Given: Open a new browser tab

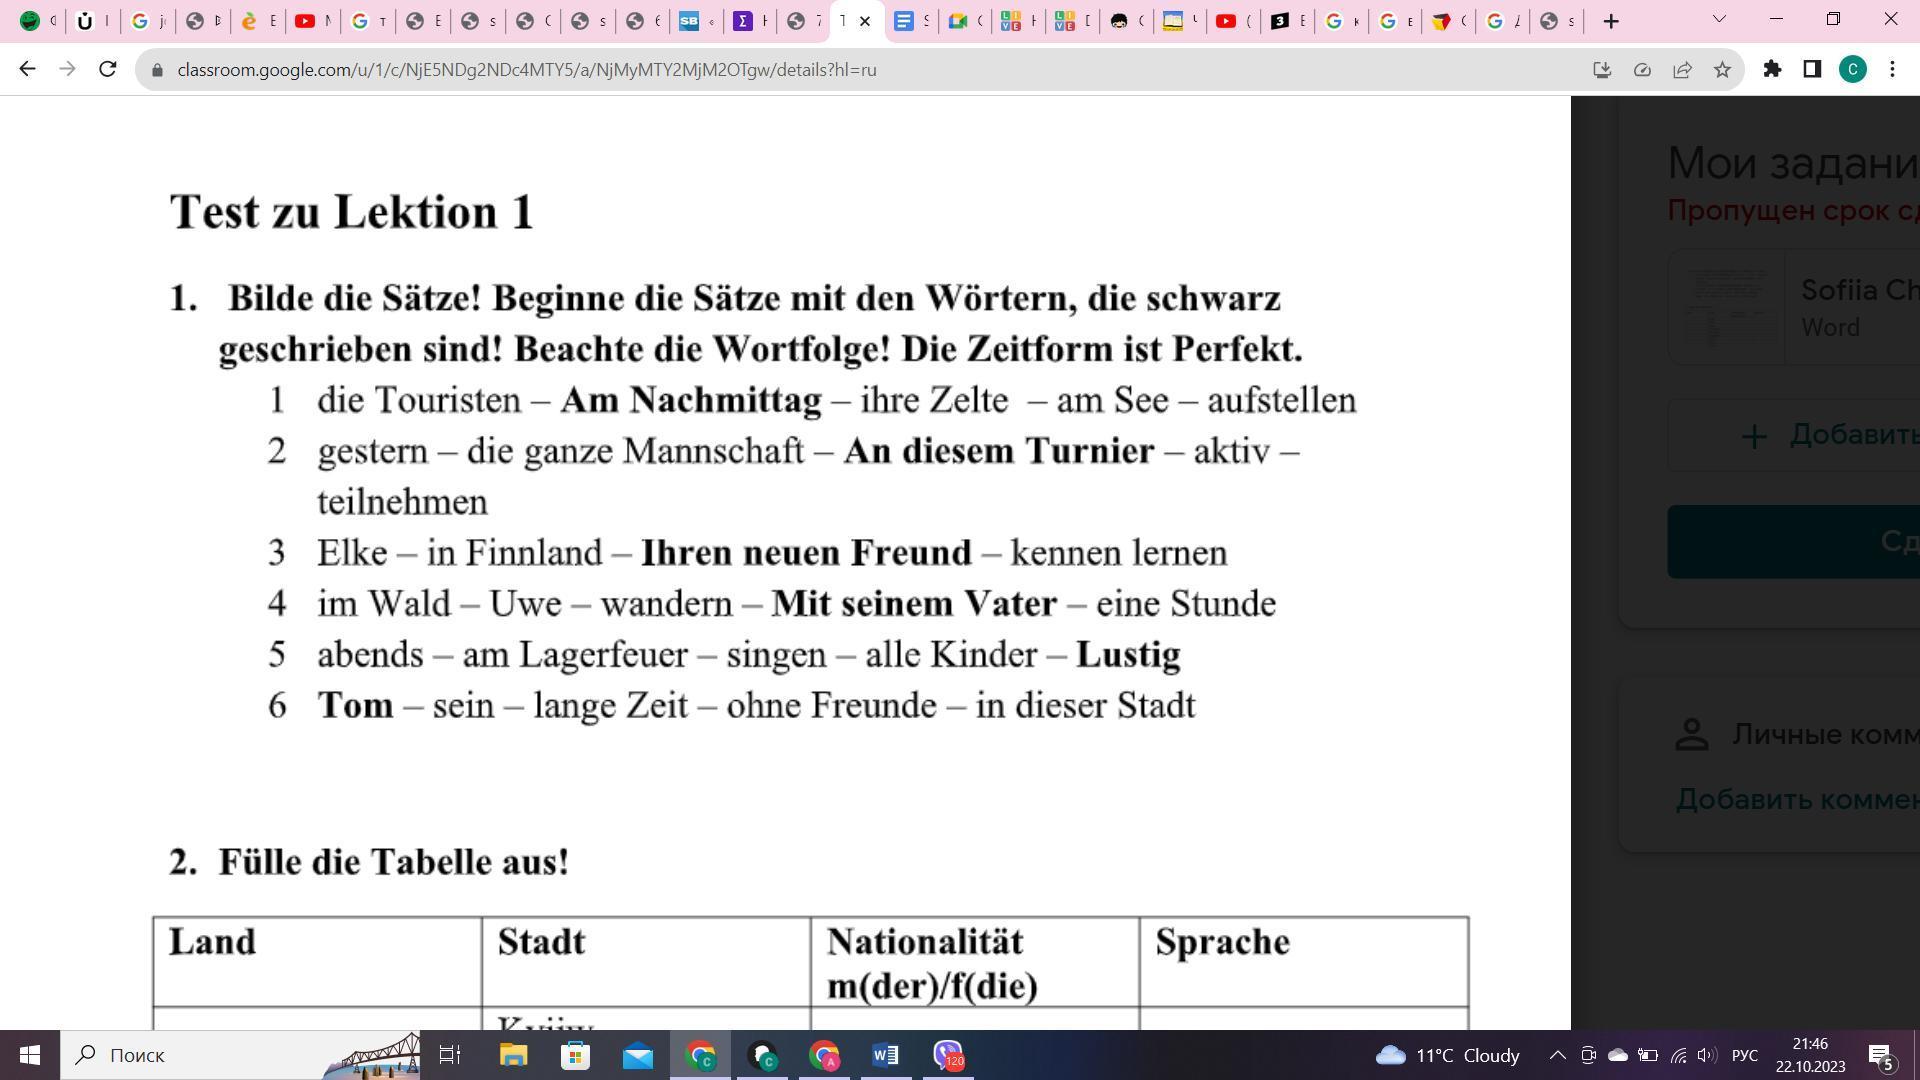Looking at the screenshot, I should (x=1610, y=21).
